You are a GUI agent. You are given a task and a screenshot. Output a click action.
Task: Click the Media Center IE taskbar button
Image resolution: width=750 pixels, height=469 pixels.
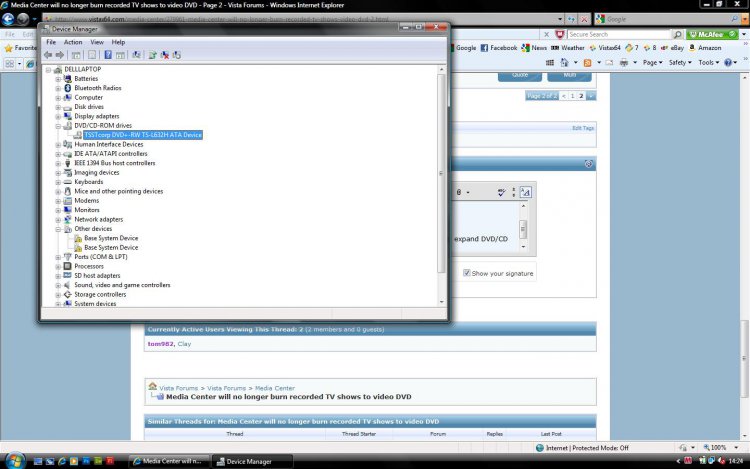point(169,461)
